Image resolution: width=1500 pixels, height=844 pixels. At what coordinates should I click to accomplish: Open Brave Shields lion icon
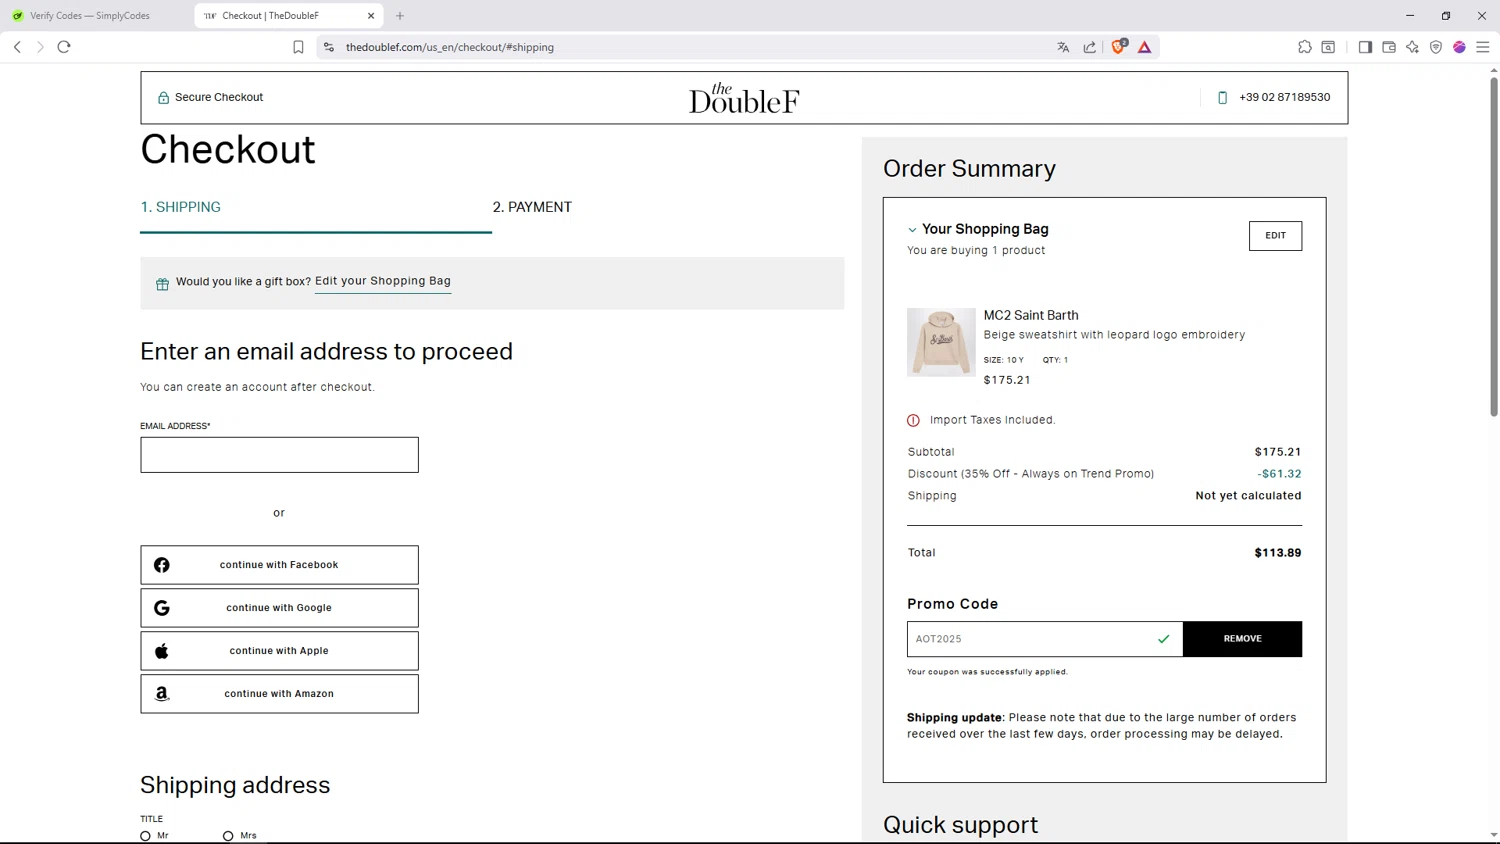1119,46
